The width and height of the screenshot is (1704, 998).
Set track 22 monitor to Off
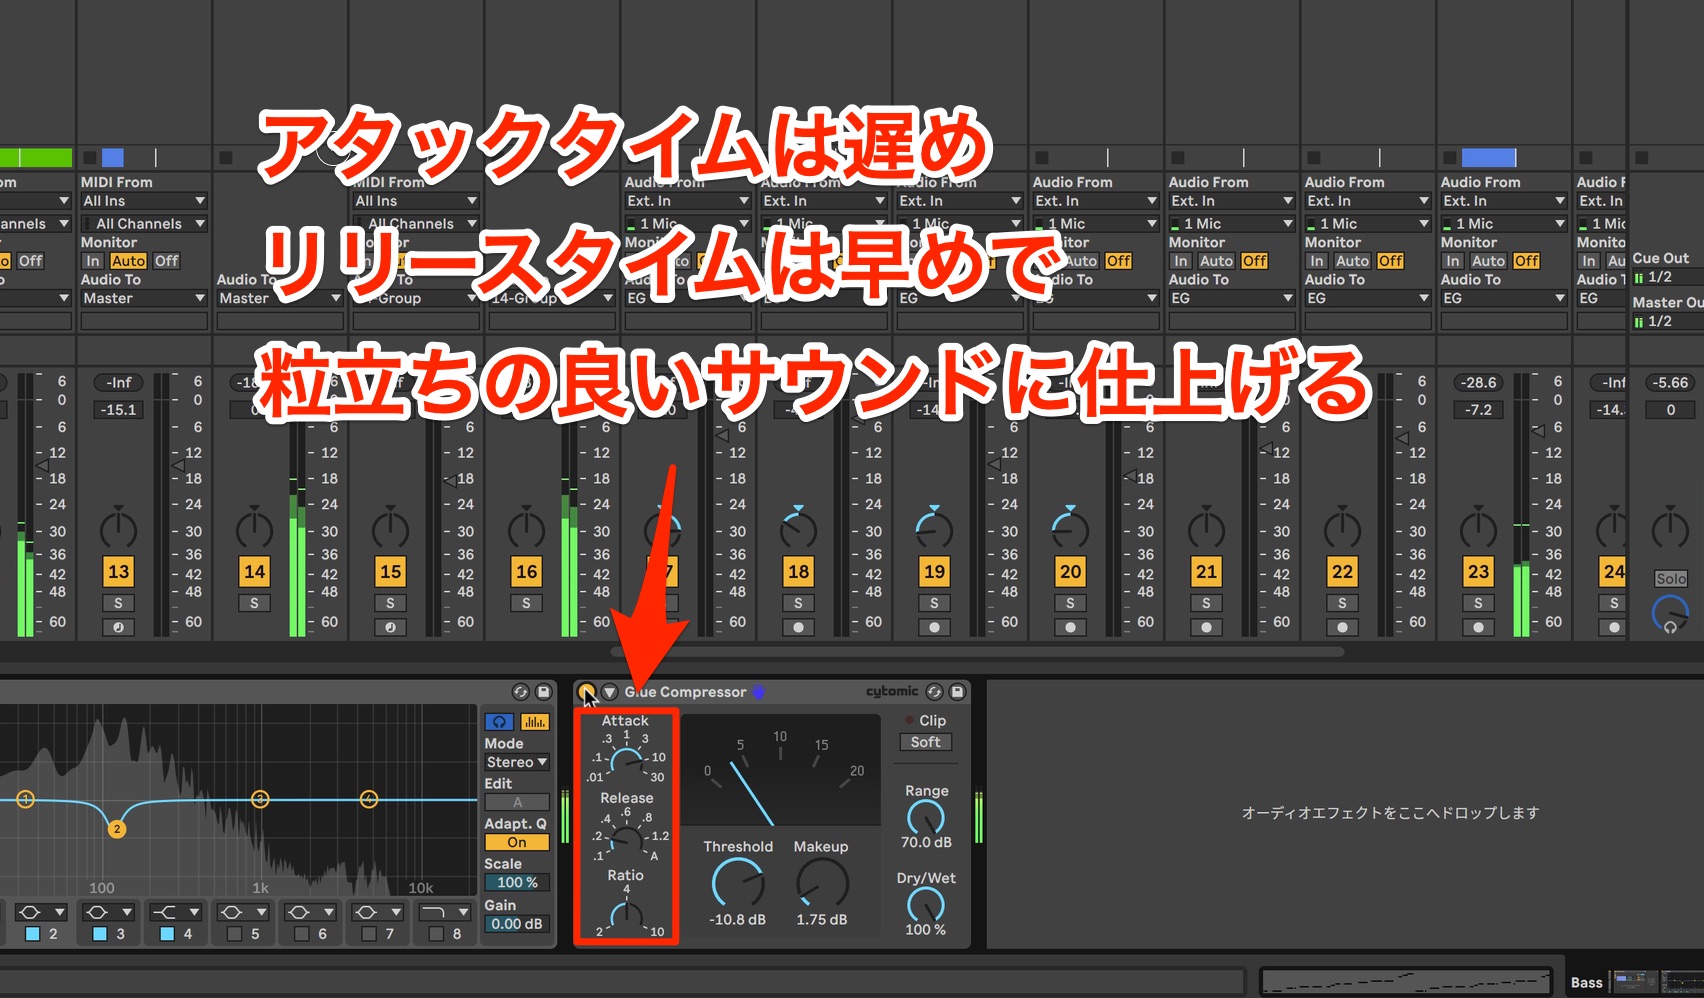[x=1391, y=261]
